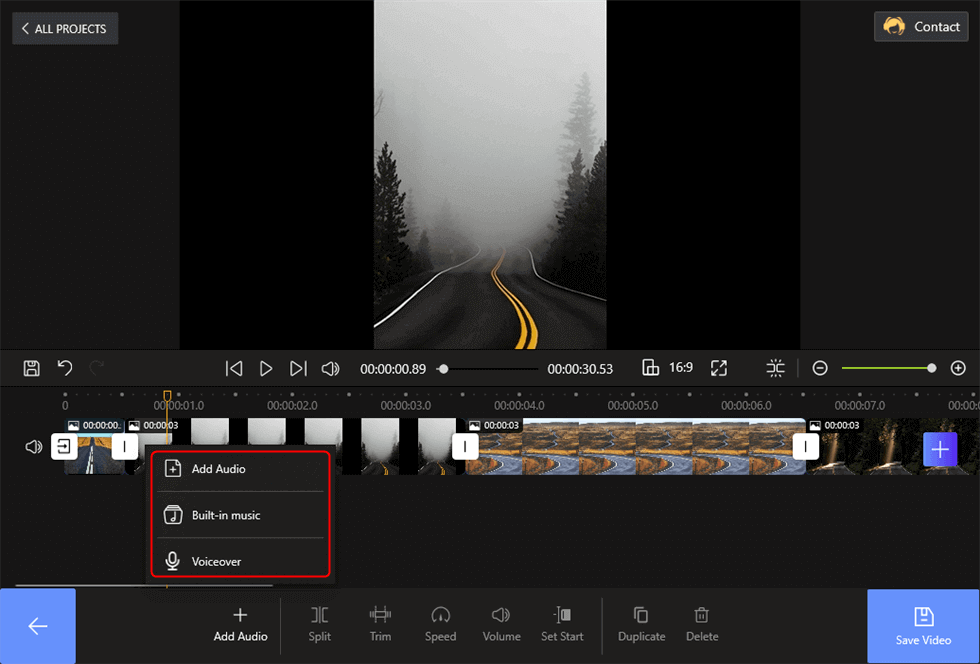Click the playback progress slider handle
980x664 pixels.
coord(443,369)
